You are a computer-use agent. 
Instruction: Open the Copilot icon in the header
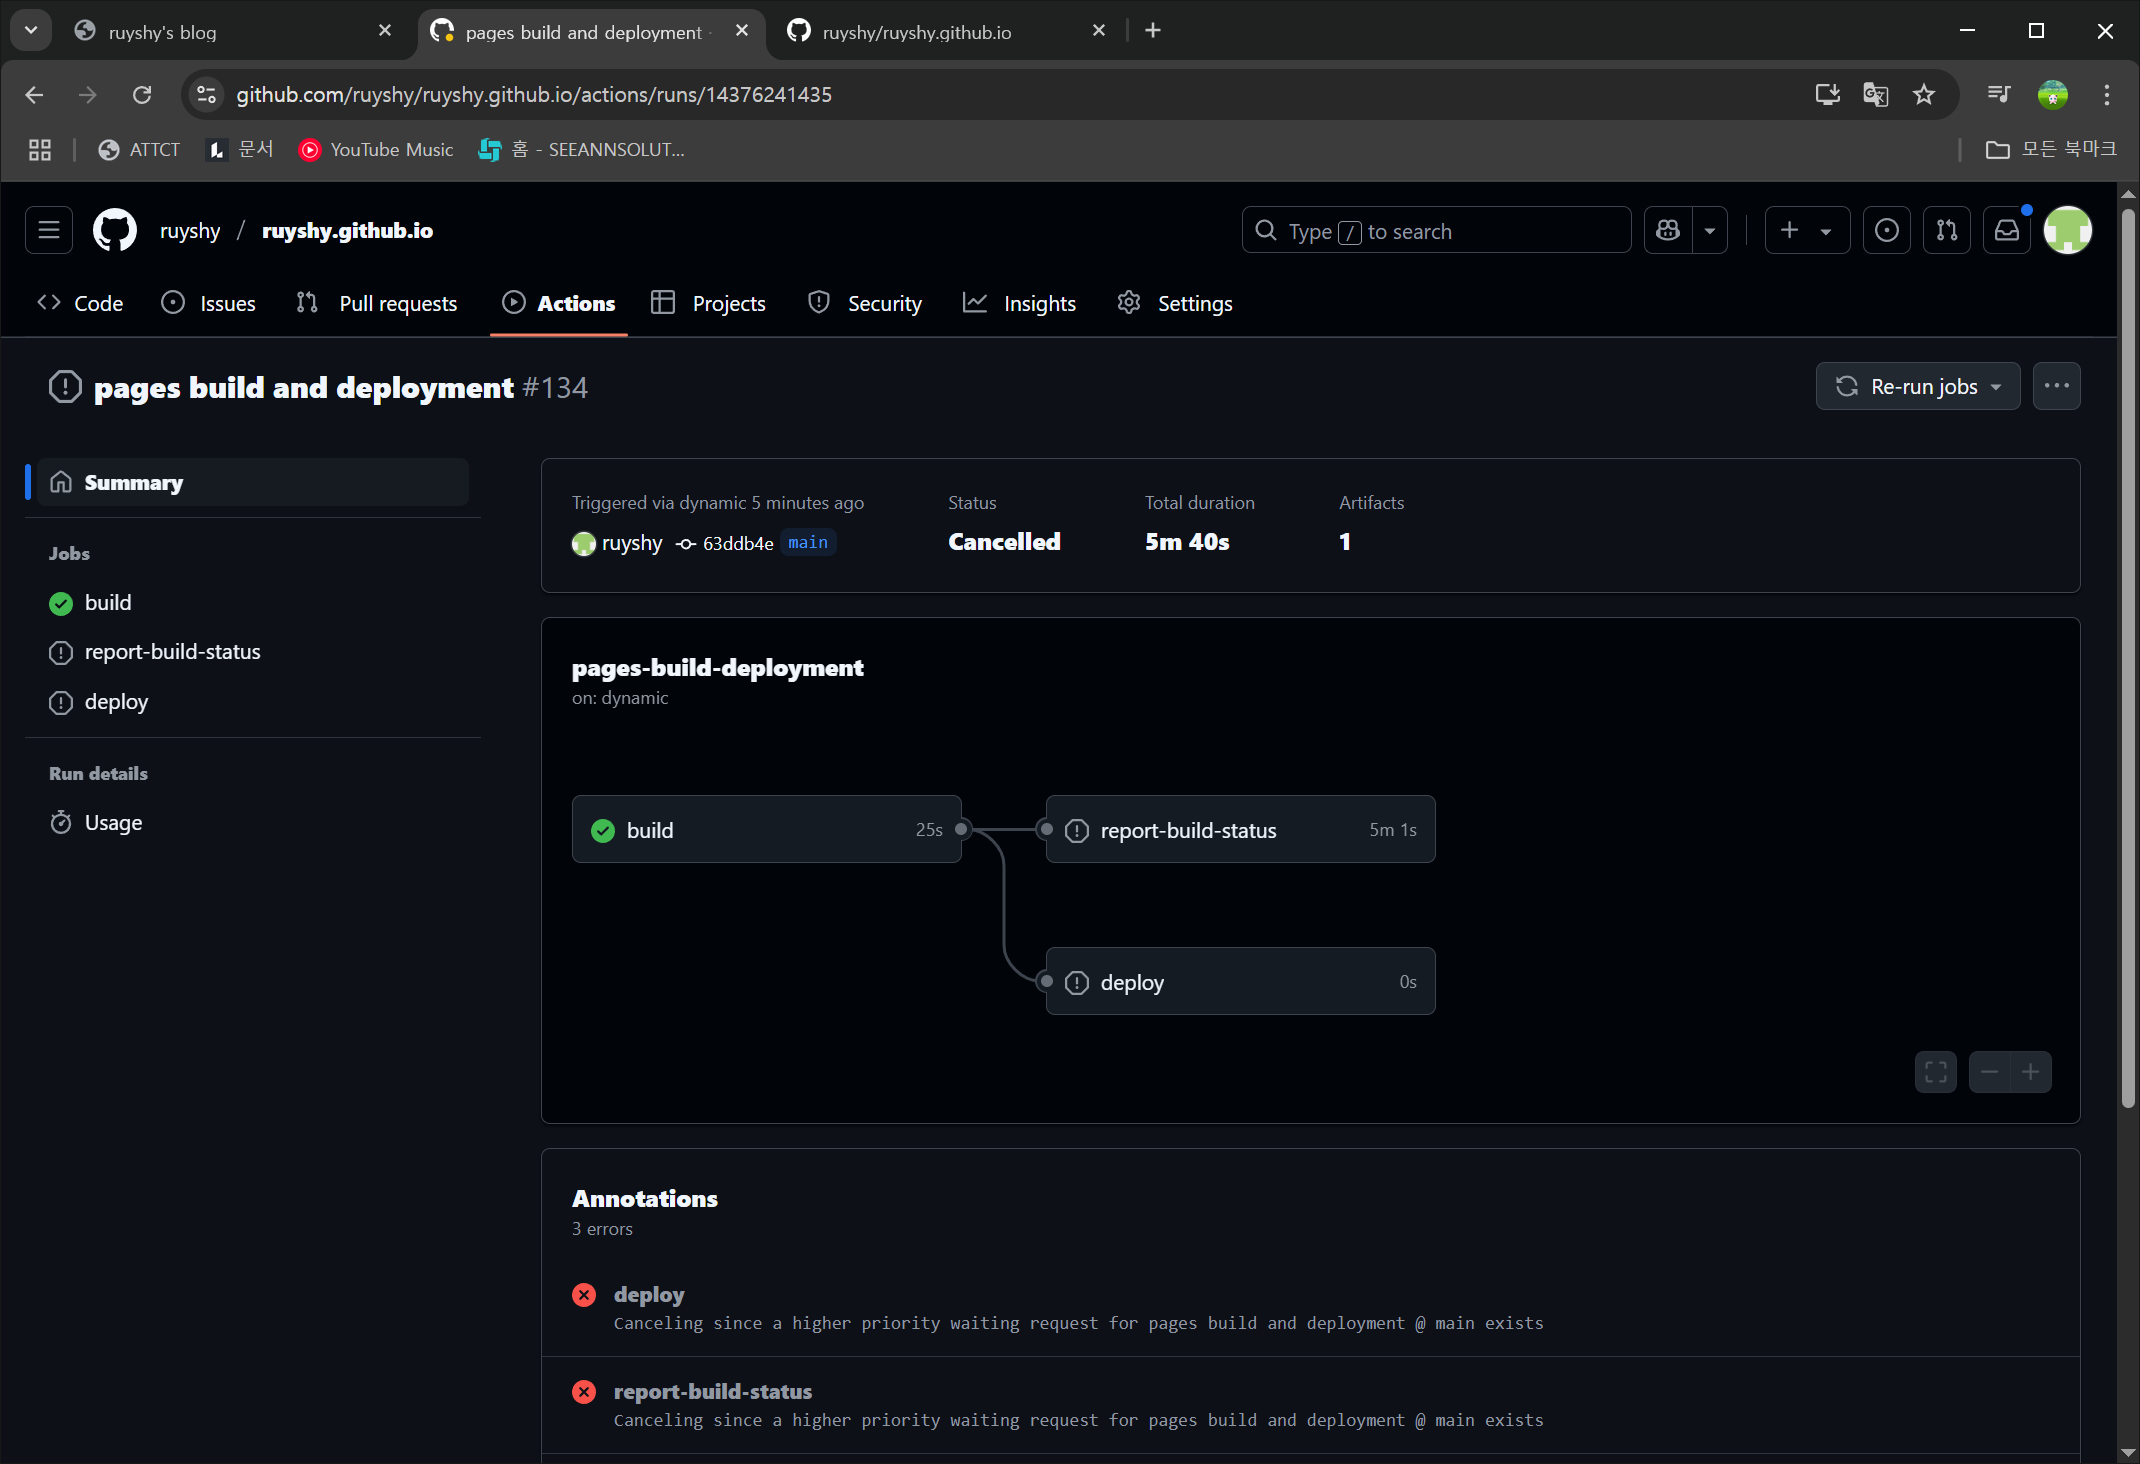click(1667, 230)
